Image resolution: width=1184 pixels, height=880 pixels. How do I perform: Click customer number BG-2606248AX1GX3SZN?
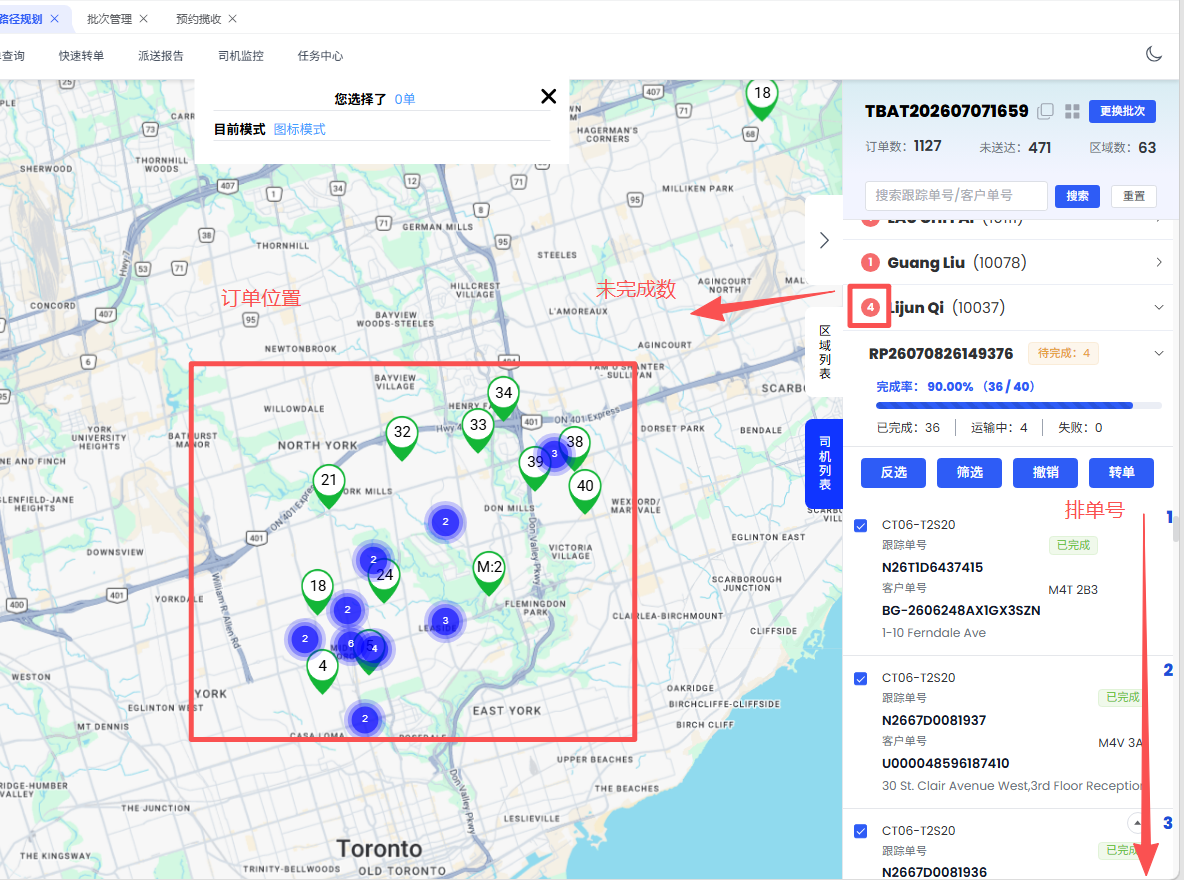click(960, 610)
